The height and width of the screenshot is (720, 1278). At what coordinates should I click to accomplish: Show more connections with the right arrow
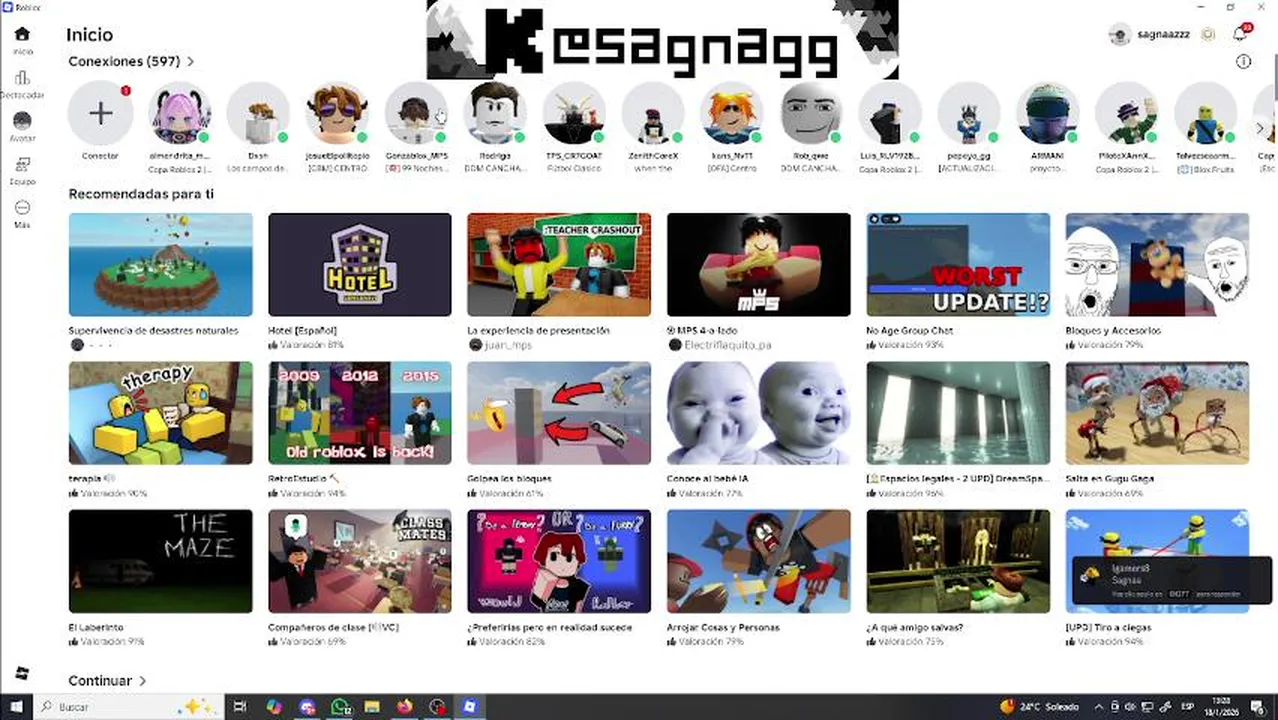tap(1260, 128)
